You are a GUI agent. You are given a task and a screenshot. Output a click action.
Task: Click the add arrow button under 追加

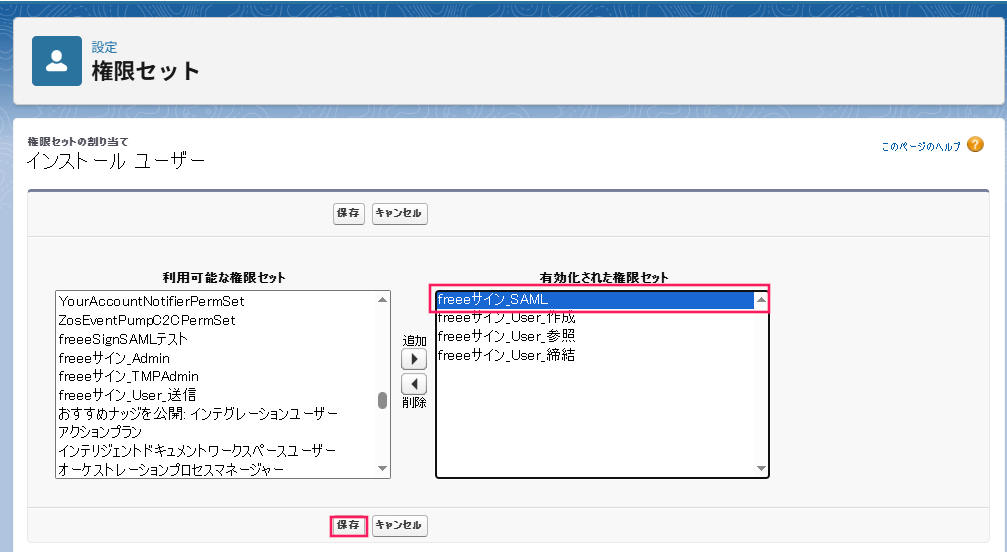click(414, 359)
